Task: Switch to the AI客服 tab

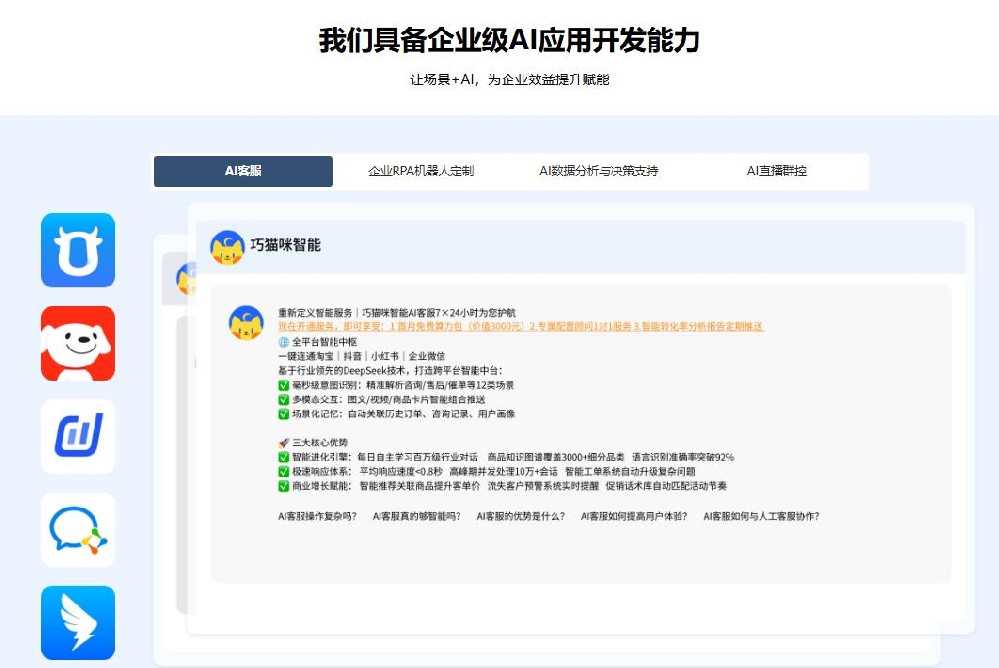Action: click(243, 171)
